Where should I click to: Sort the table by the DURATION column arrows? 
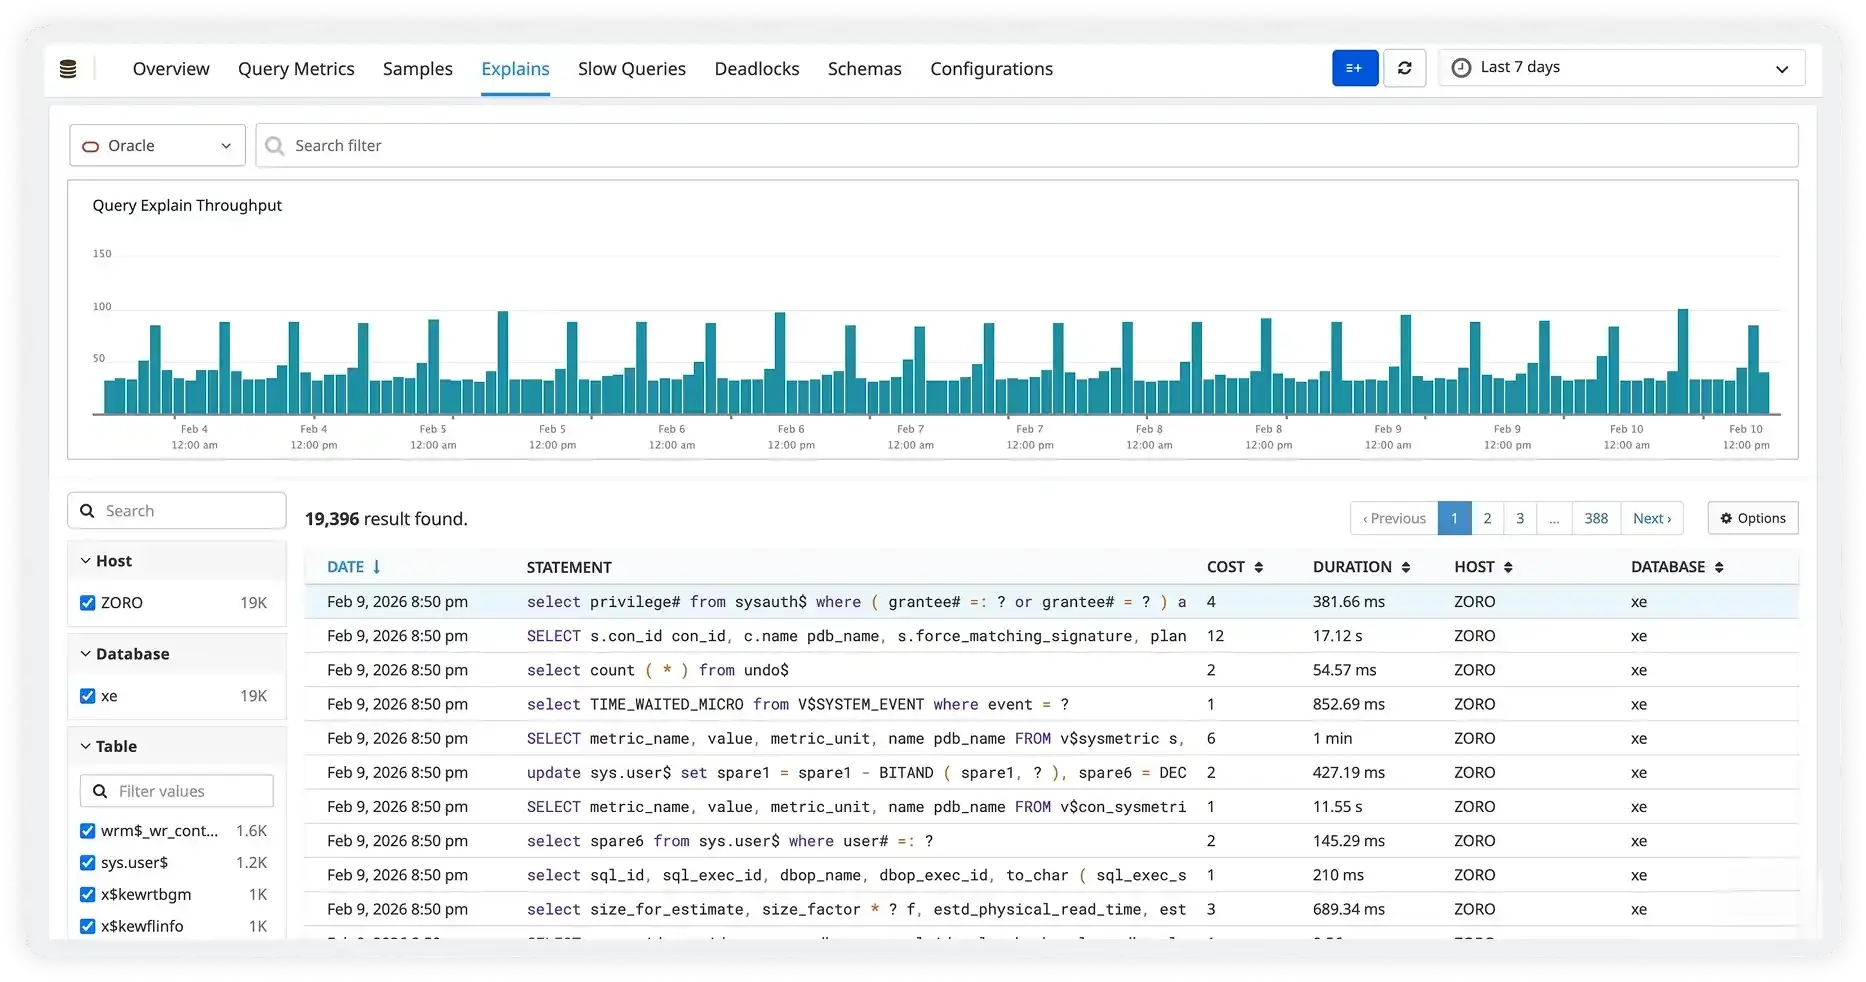[x=1406, y=567]
